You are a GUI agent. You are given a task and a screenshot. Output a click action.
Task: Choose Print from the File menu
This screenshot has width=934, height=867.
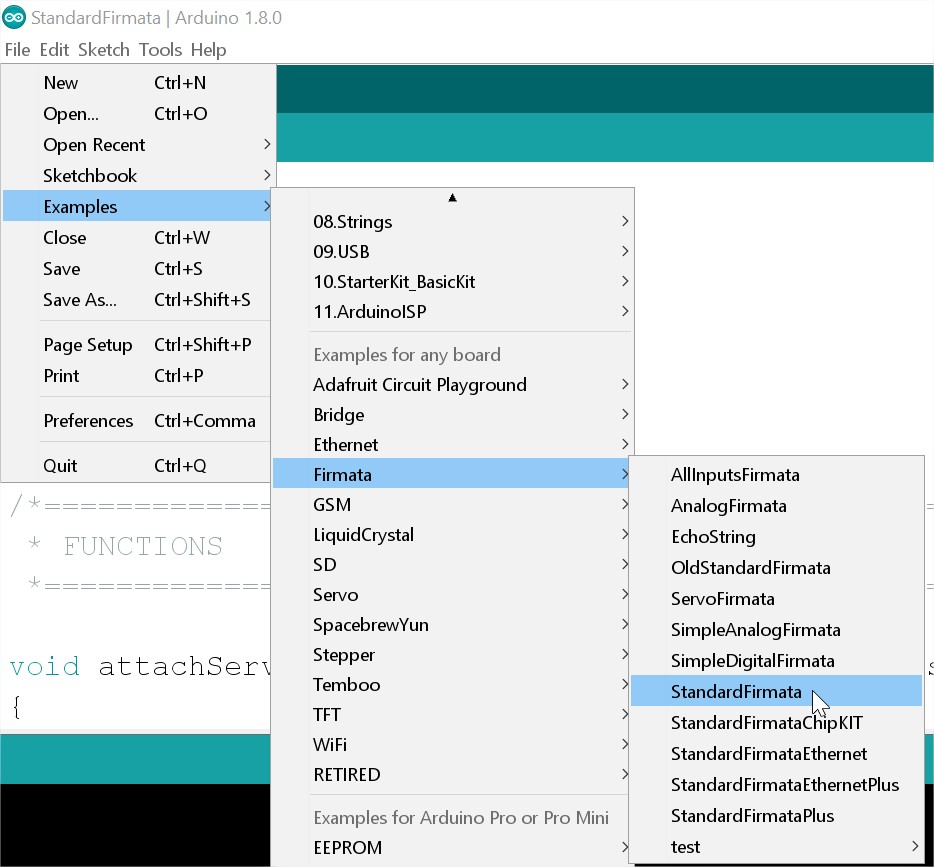137,376
